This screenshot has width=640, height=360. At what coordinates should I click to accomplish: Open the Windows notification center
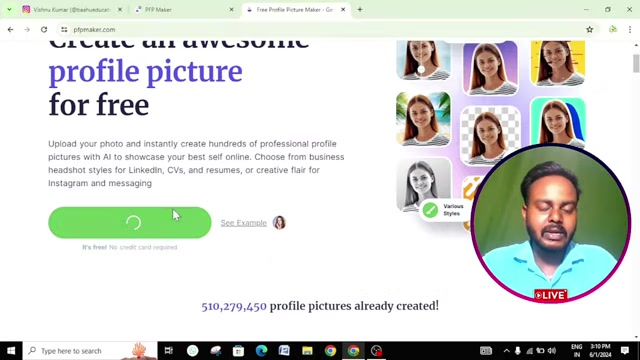625,351
